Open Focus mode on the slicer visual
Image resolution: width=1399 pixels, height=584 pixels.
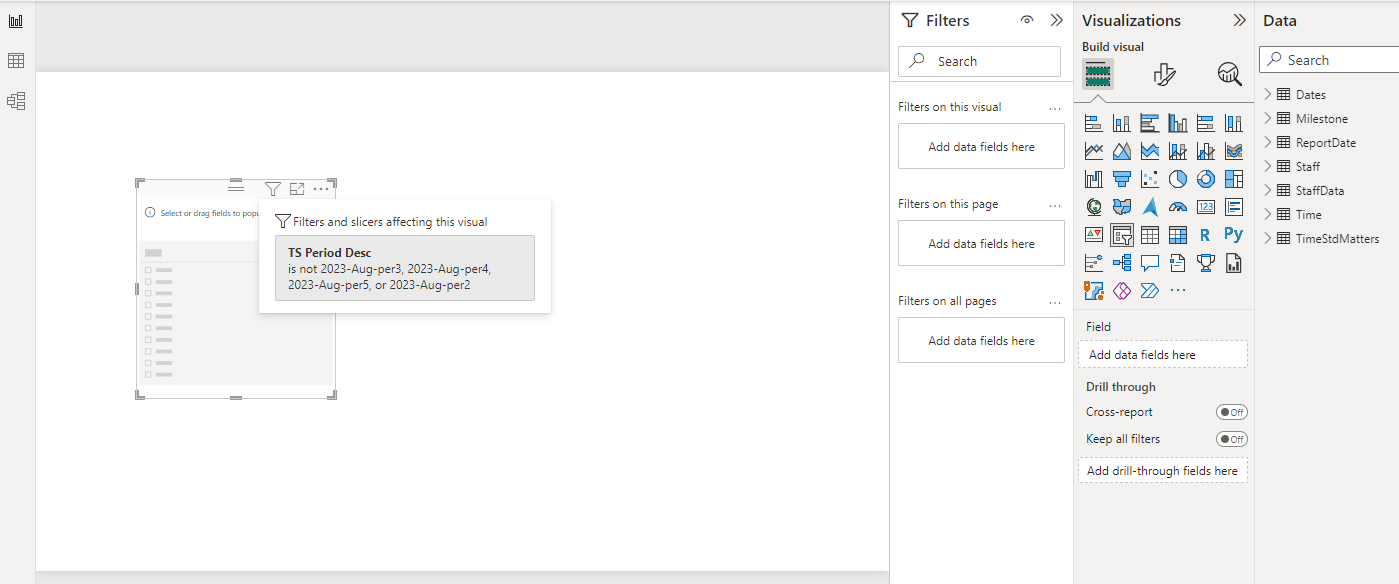[x=297, y=188]
